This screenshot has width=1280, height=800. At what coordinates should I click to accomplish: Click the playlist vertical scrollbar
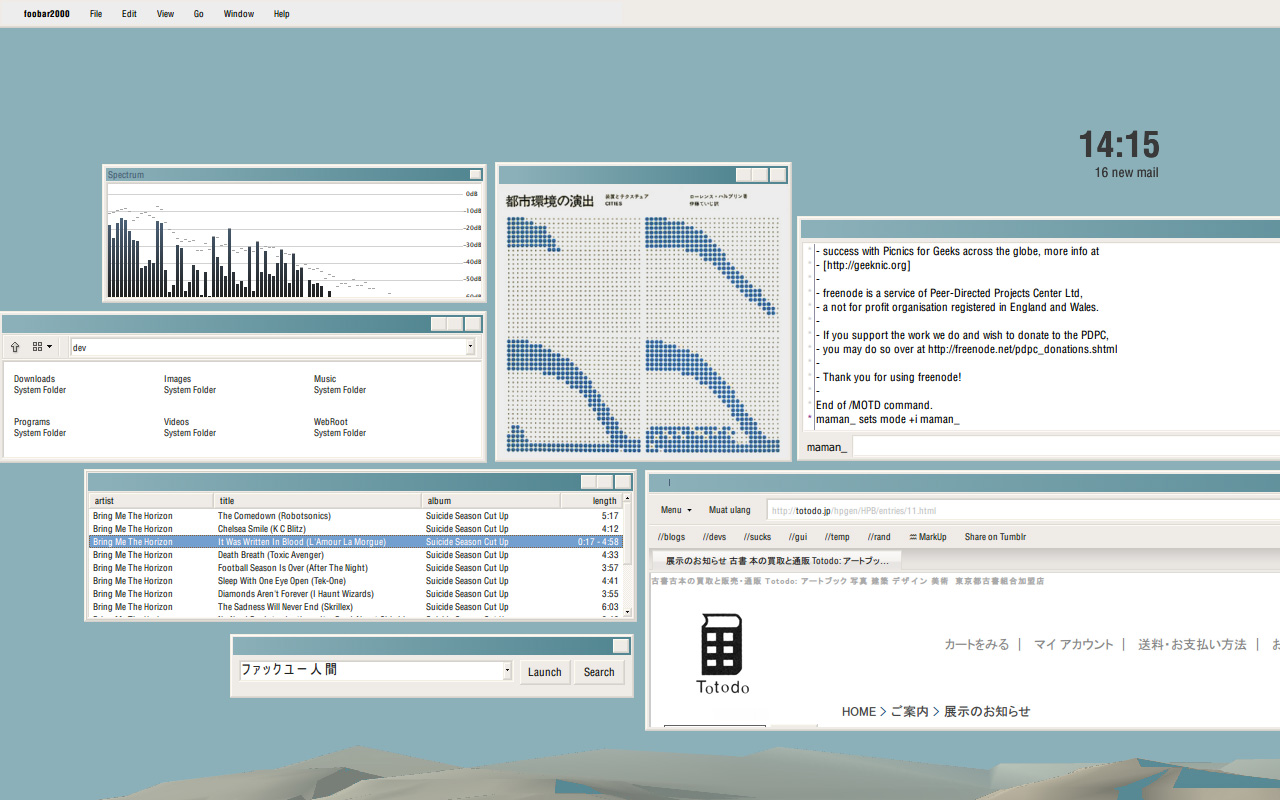[x=628, y=555]
